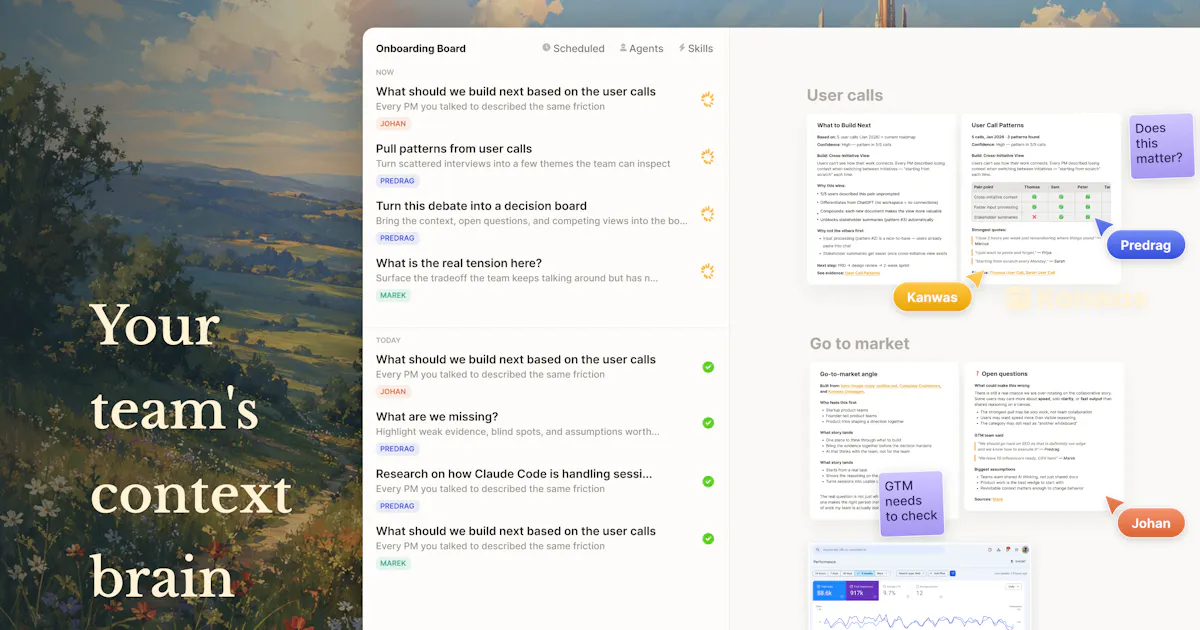Click PREDRAG tag under 'Research on how Claude Code'

[x=398, y=506]
